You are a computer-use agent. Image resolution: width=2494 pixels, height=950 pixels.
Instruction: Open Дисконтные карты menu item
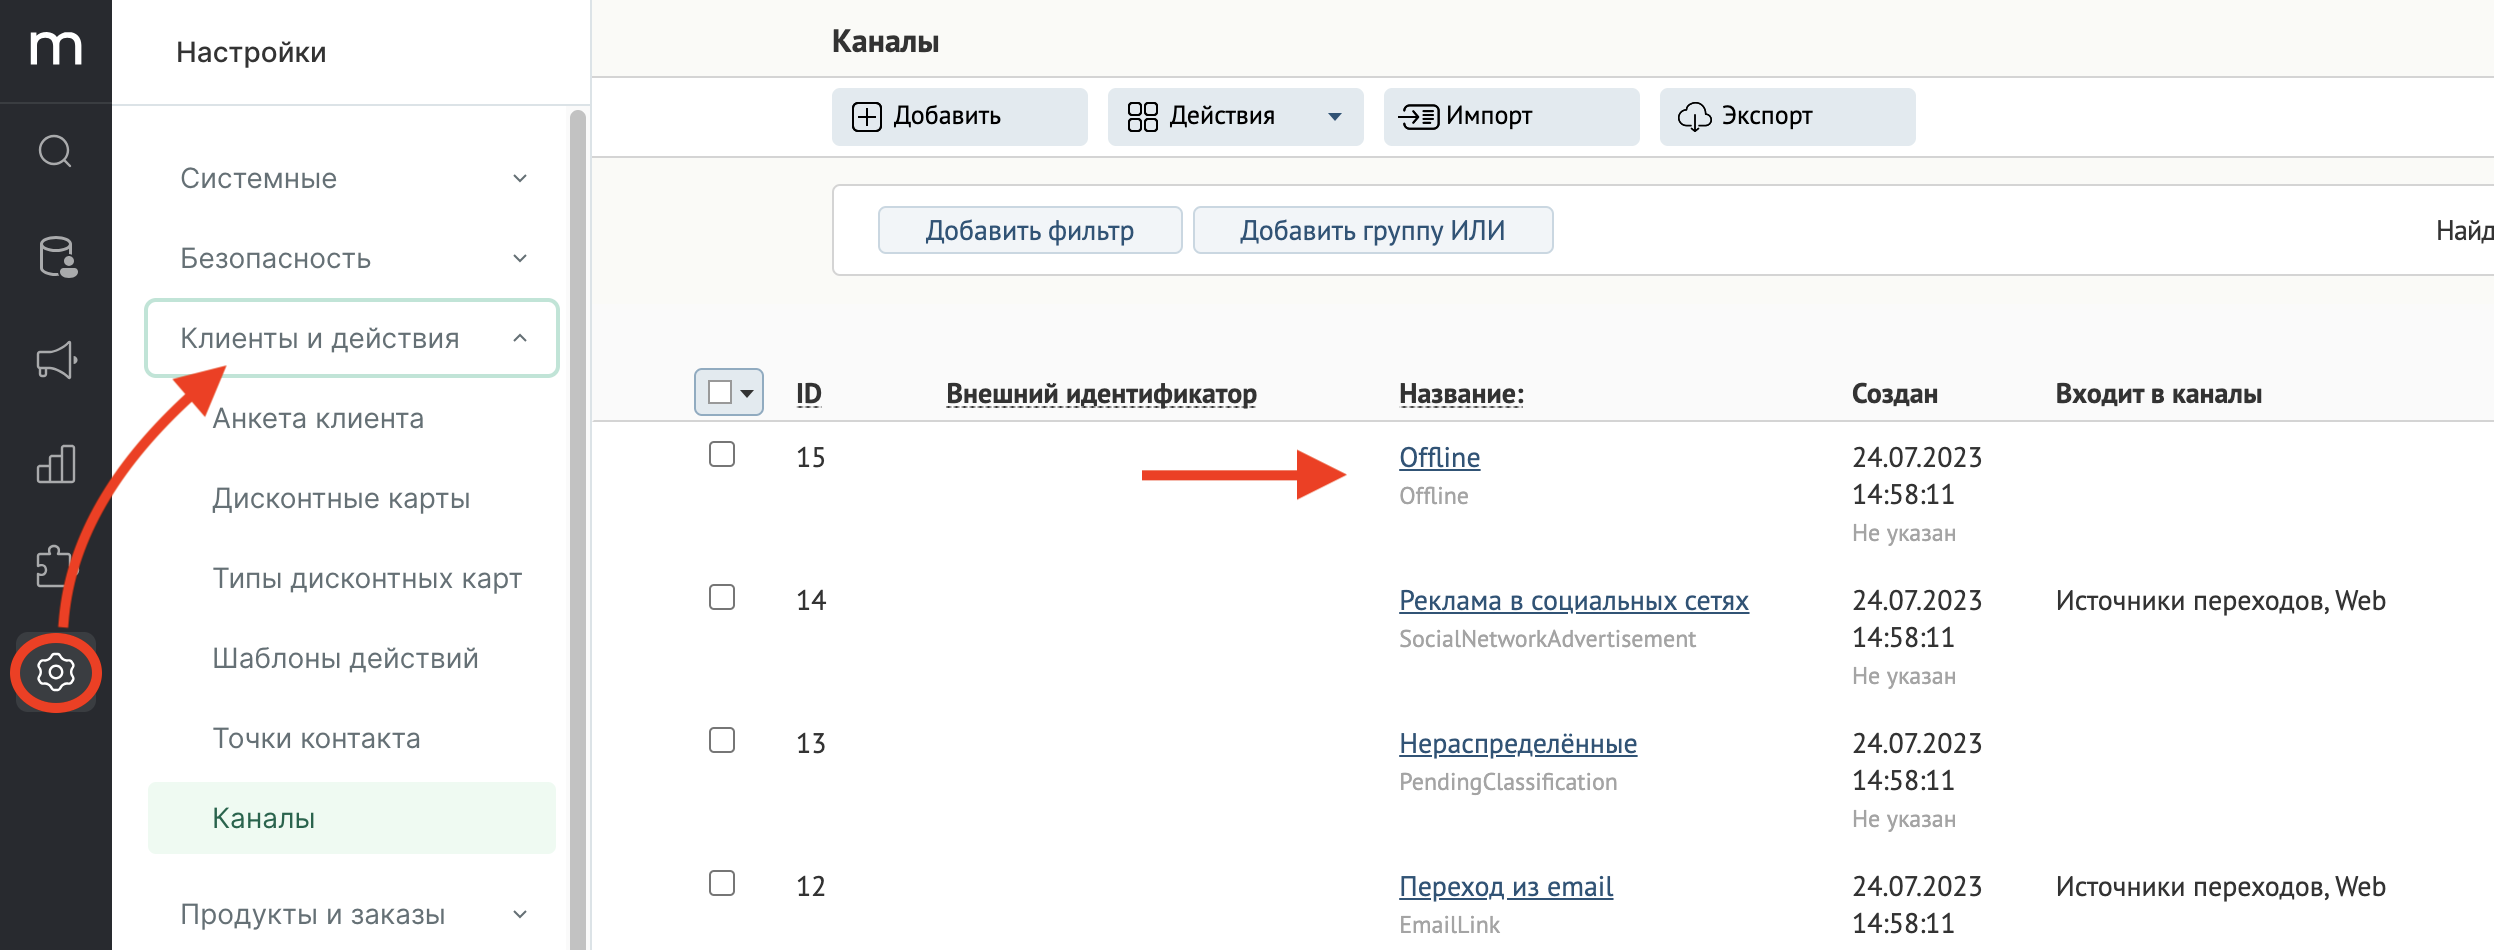click(x=341, y=498)
